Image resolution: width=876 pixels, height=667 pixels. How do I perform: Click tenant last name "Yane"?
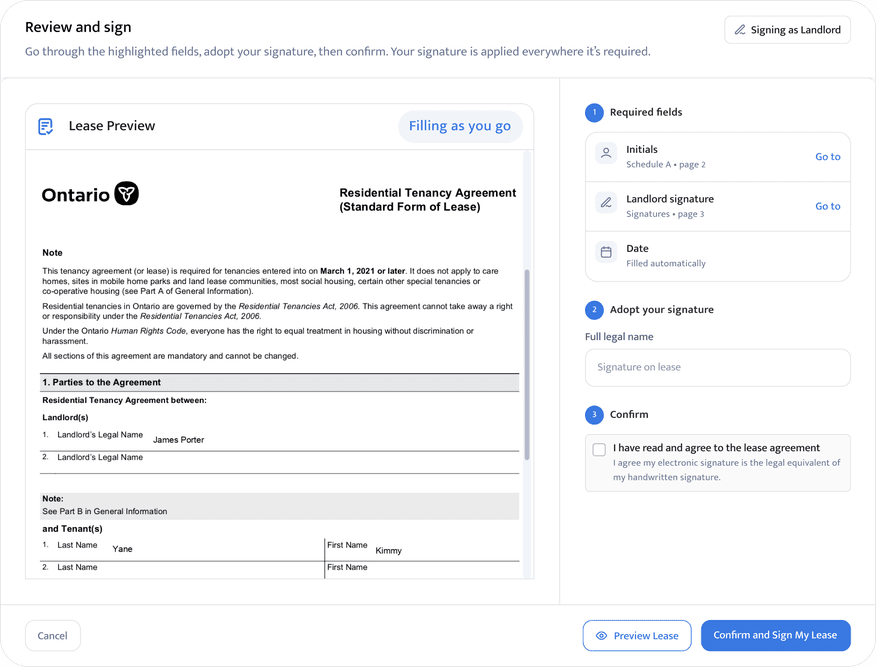point(122,549)
